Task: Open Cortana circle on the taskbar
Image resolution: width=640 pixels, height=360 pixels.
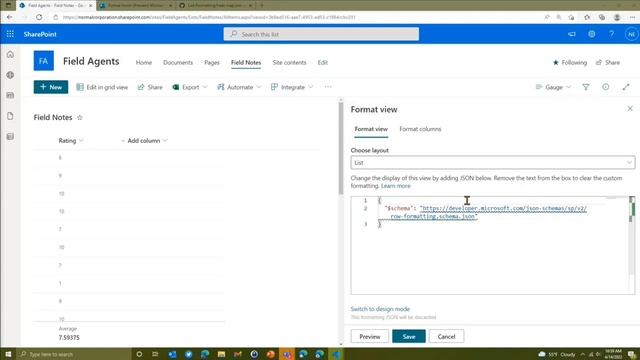Action: [139, 354]
